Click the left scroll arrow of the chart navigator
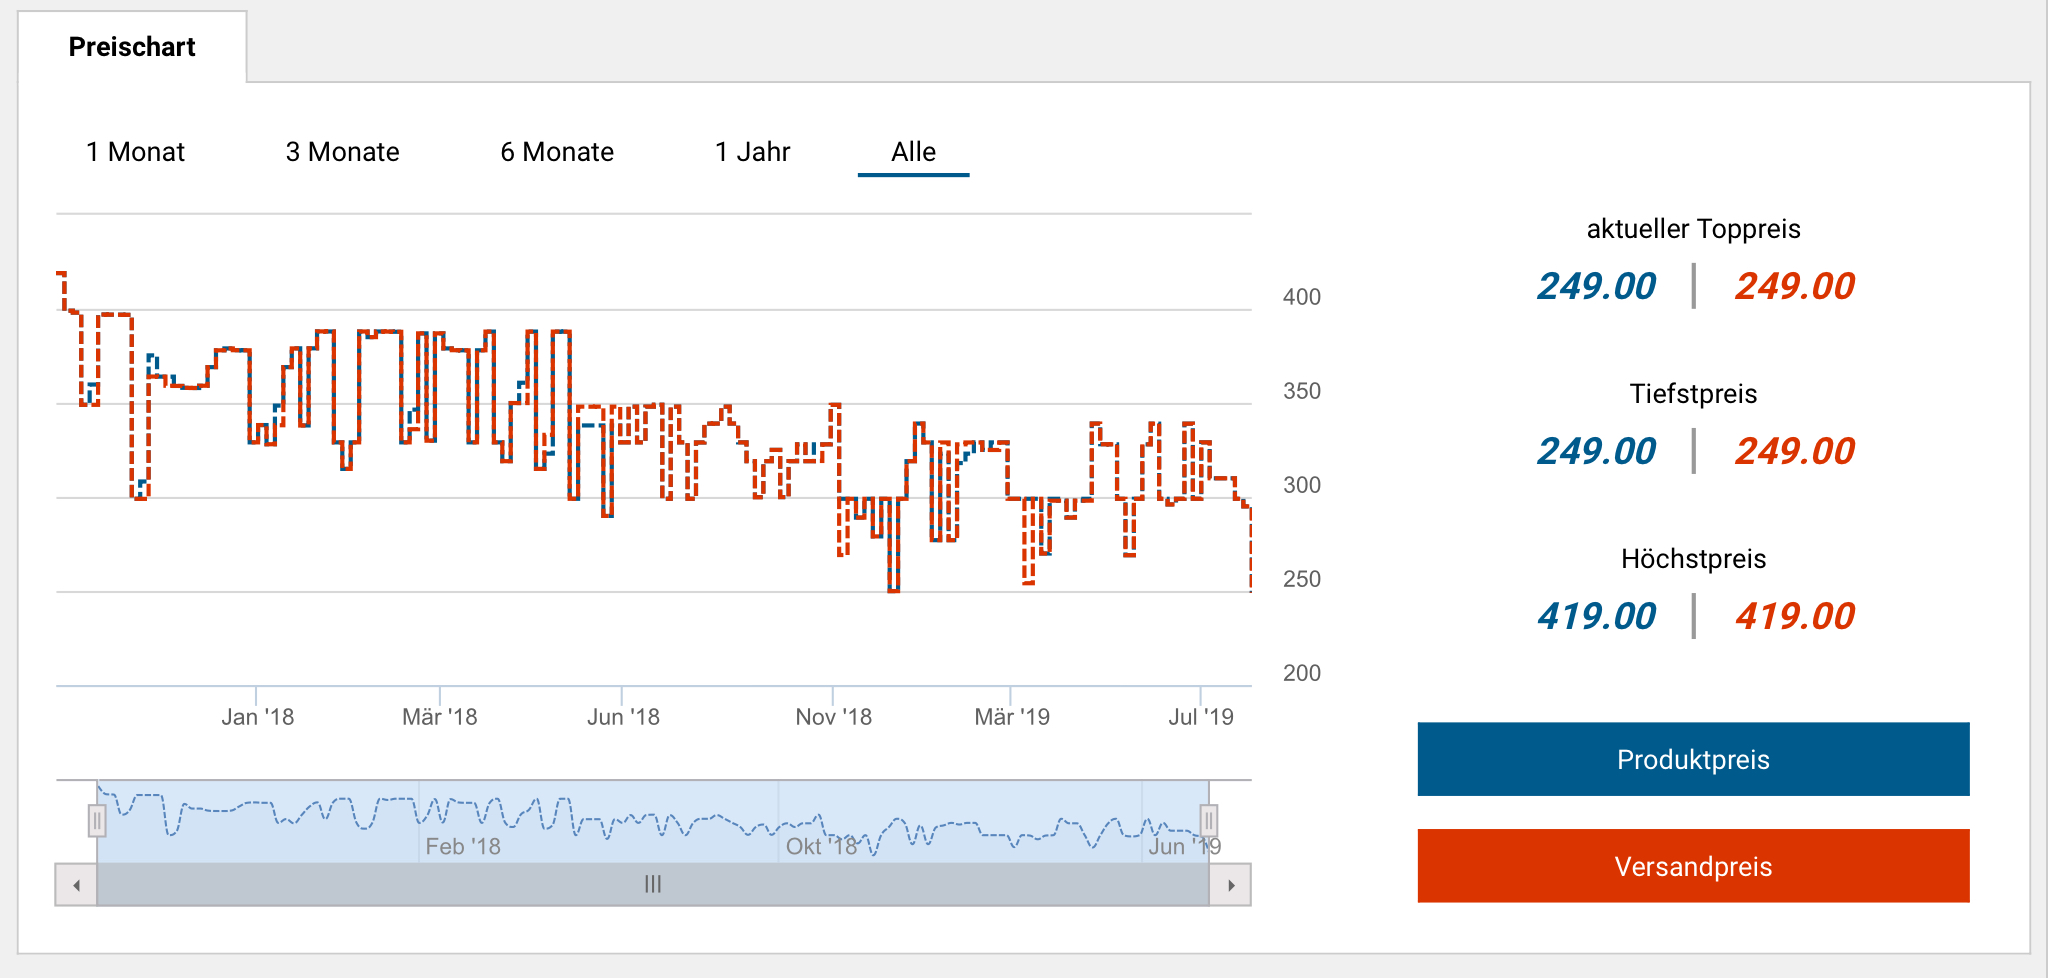This screenshot has height=978, width=2048. coord(76,885)
